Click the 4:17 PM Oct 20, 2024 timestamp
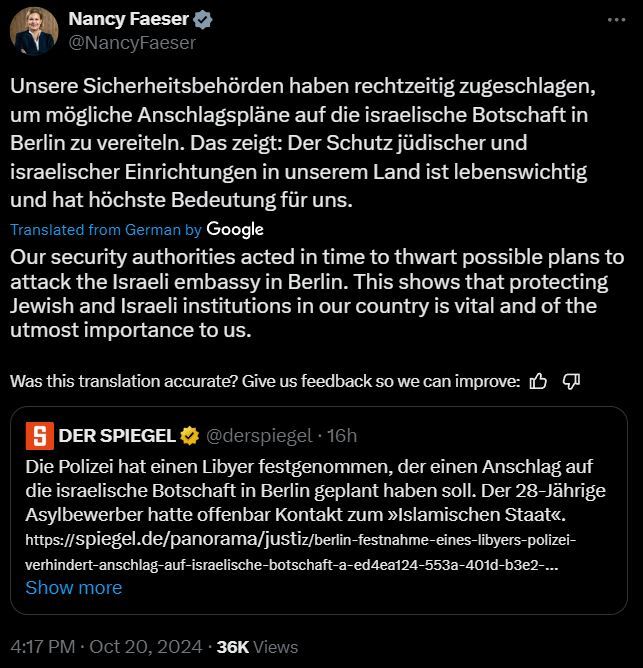This screenshot has width=643, height=668. [x=107, y=647]
